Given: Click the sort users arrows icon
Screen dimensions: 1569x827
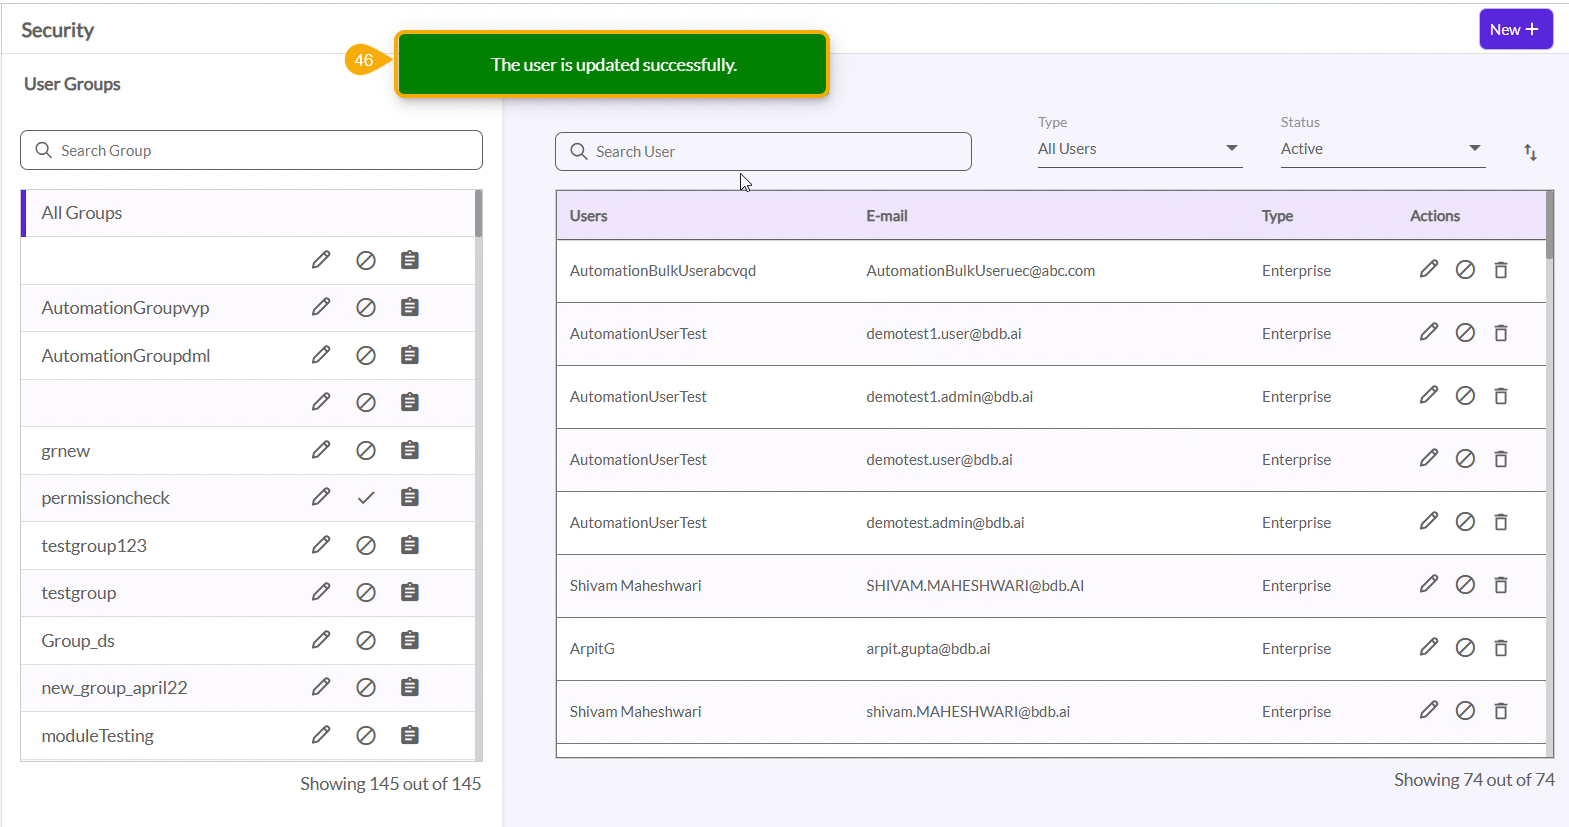Looking at the screenshot, I should tap(1530, 152).
